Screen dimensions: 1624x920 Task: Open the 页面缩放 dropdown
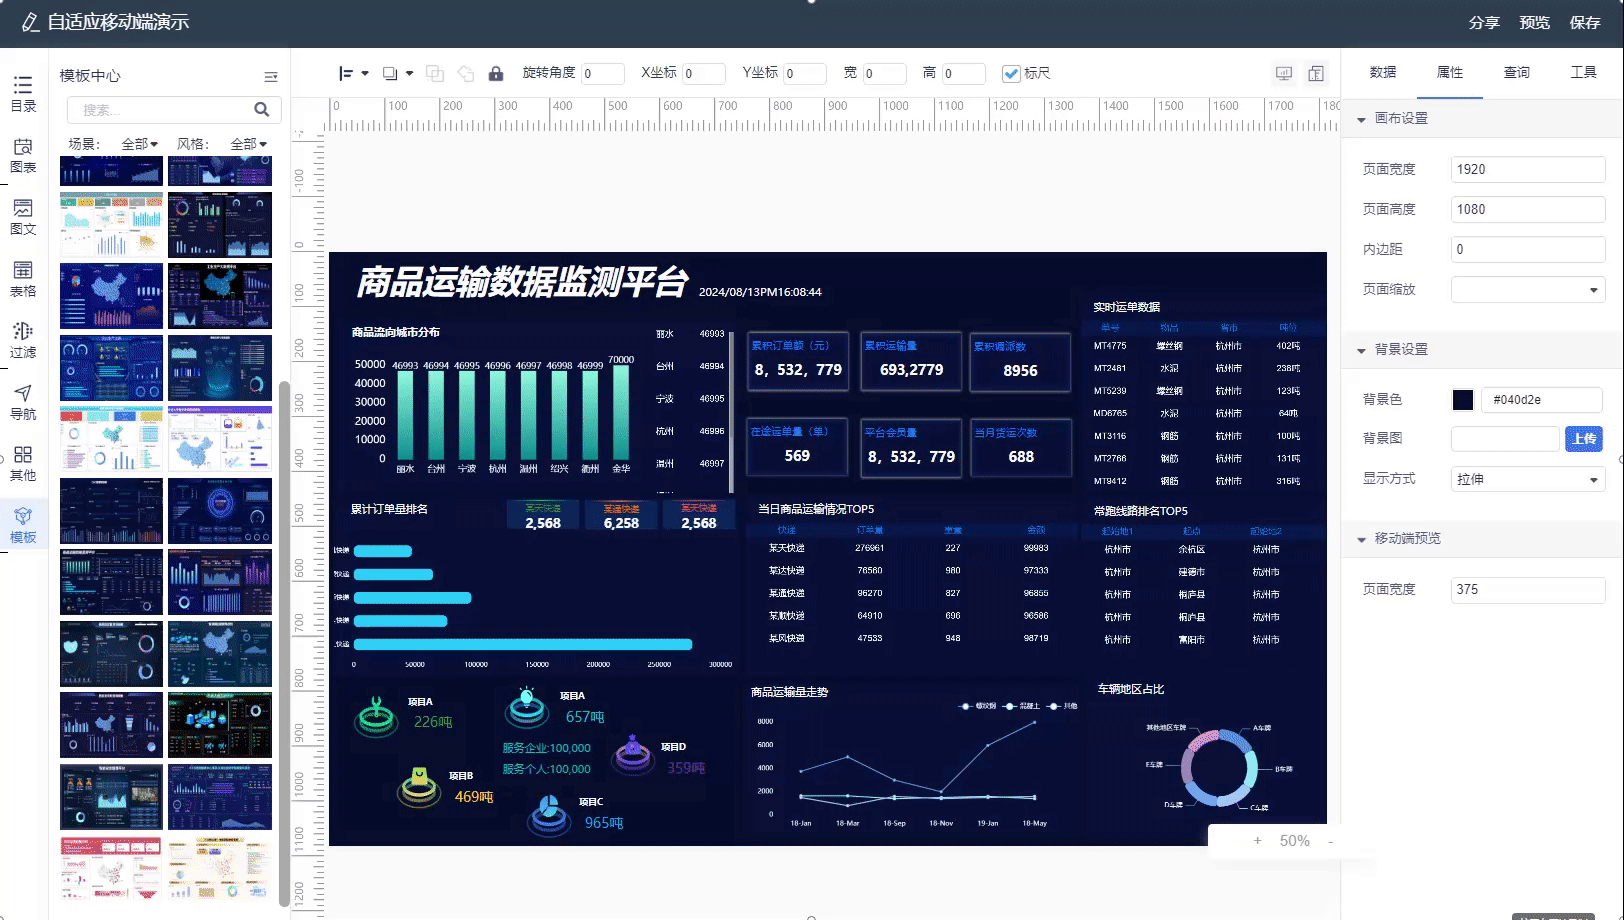1528,289
